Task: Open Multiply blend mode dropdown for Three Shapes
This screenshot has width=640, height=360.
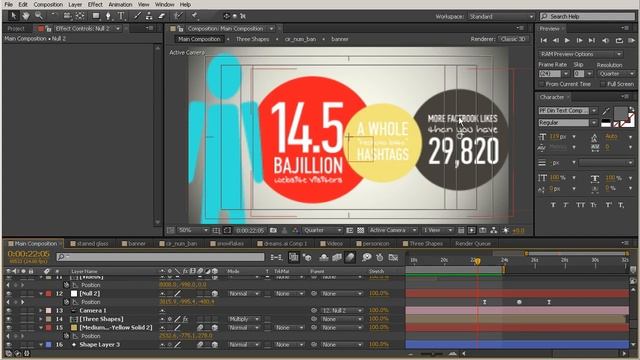Action: click(x=244, y=319)
